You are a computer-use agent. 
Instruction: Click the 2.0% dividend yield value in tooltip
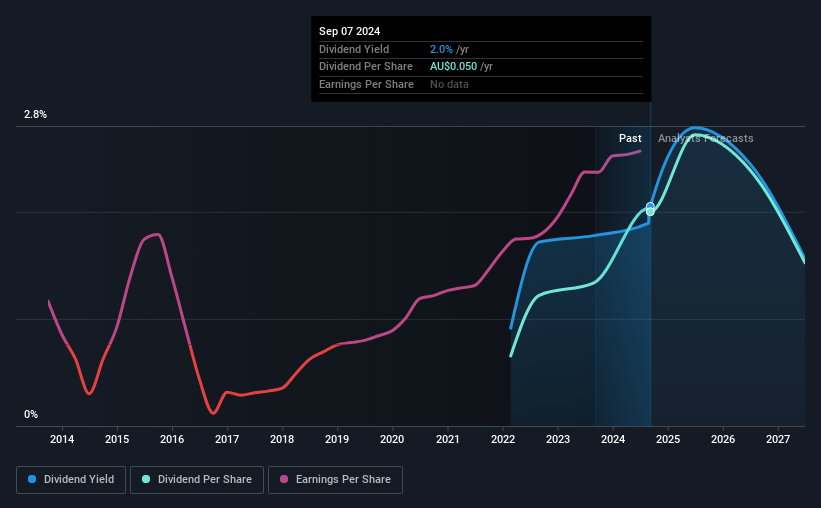441,49
